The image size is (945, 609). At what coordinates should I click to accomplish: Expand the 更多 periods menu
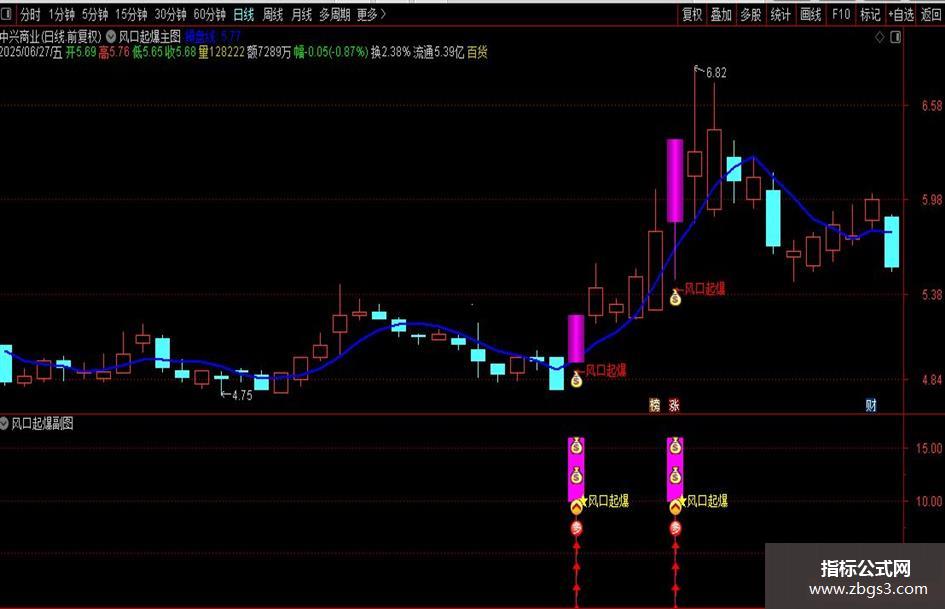click(371, 14)
